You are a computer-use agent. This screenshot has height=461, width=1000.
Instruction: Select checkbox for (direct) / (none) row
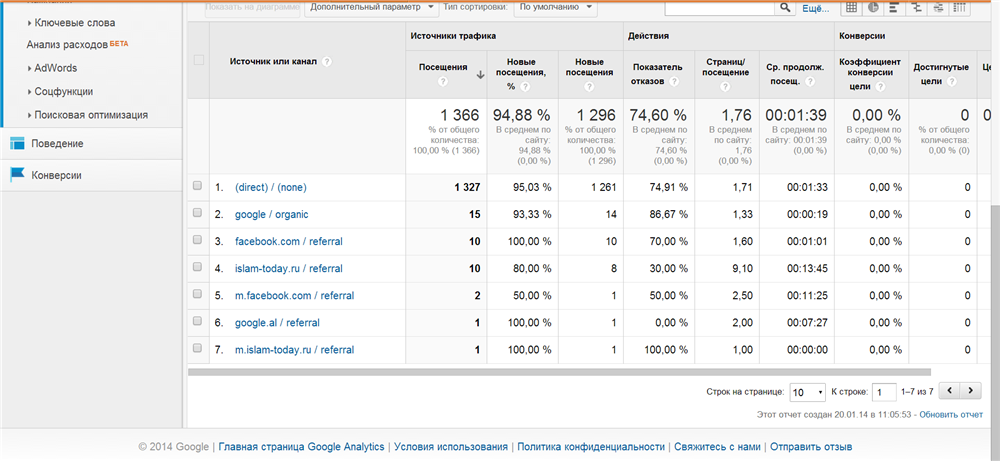click(x=197, y=186)
